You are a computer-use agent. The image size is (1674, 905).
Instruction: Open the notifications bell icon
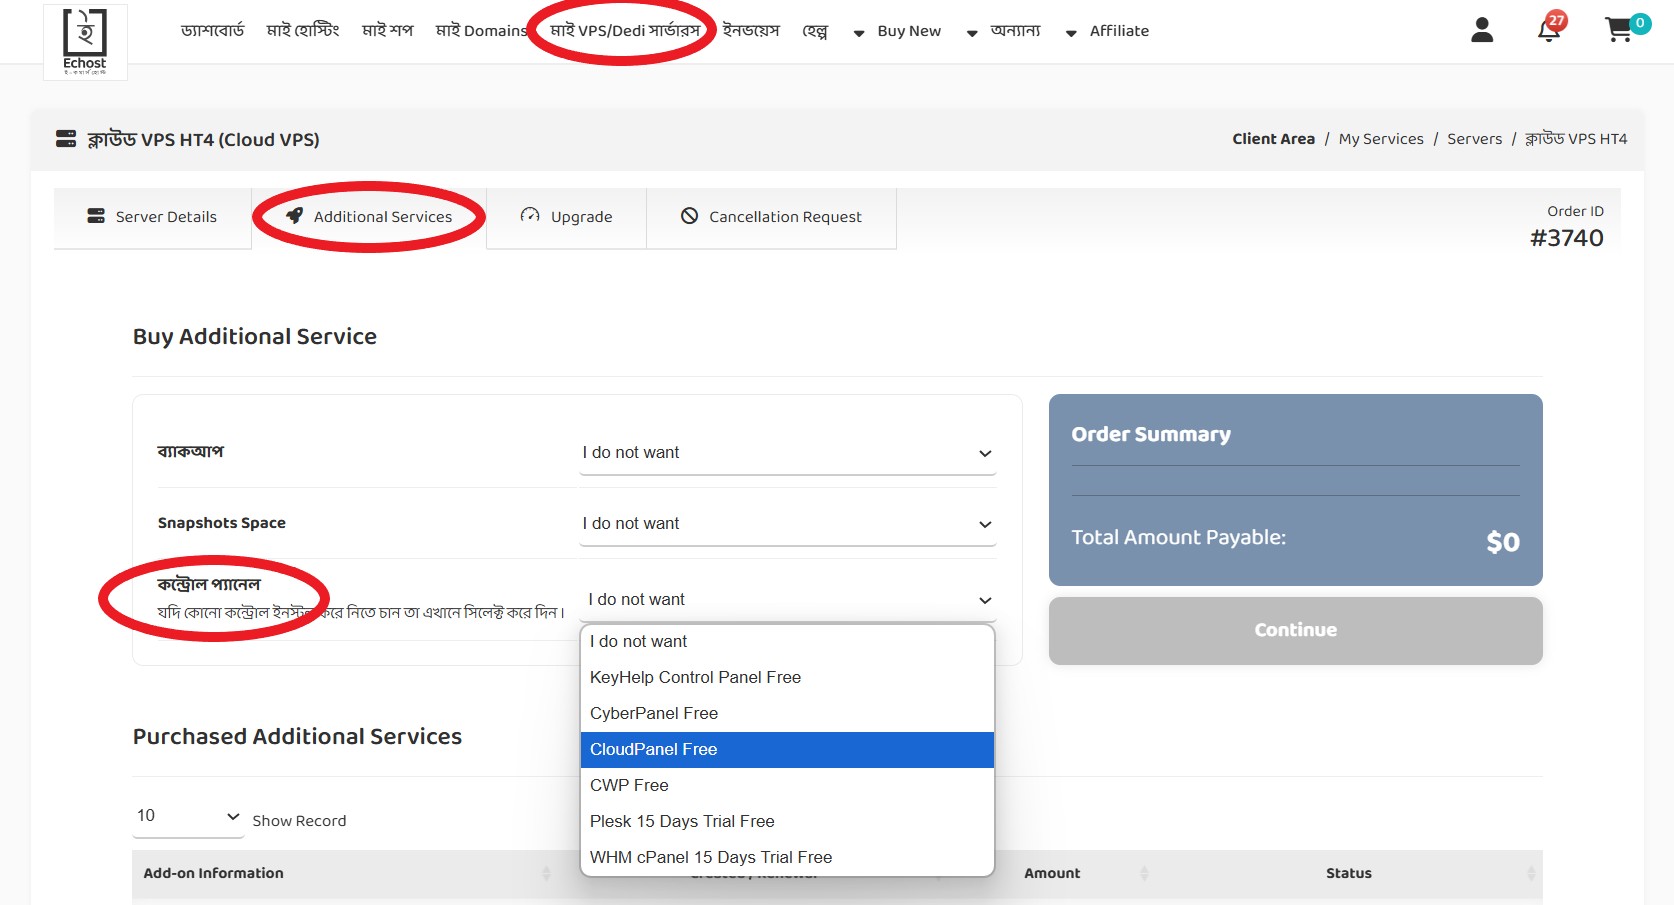click(1549, 30)
